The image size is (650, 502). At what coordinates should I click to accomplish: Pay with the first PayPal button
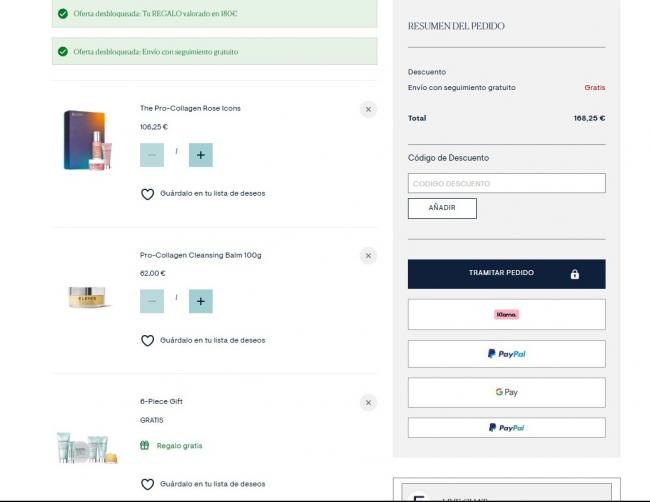[507, 354]
